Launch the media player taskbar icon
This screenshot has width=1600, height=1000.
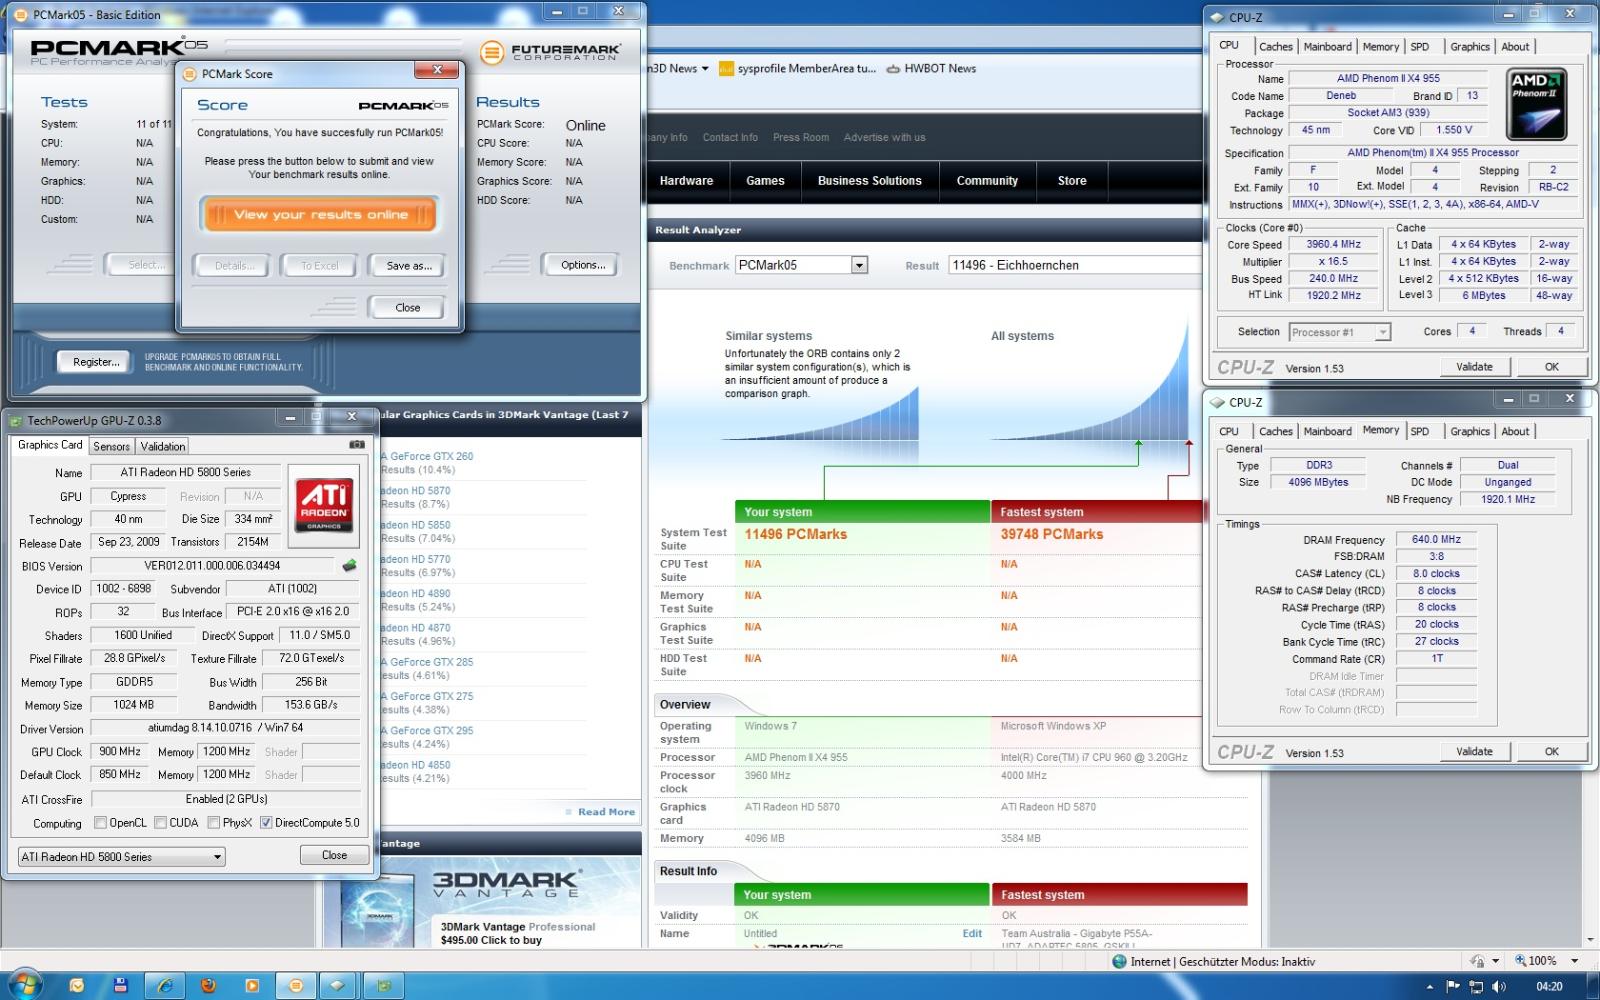pyautogui.click(x=252, y=985)
